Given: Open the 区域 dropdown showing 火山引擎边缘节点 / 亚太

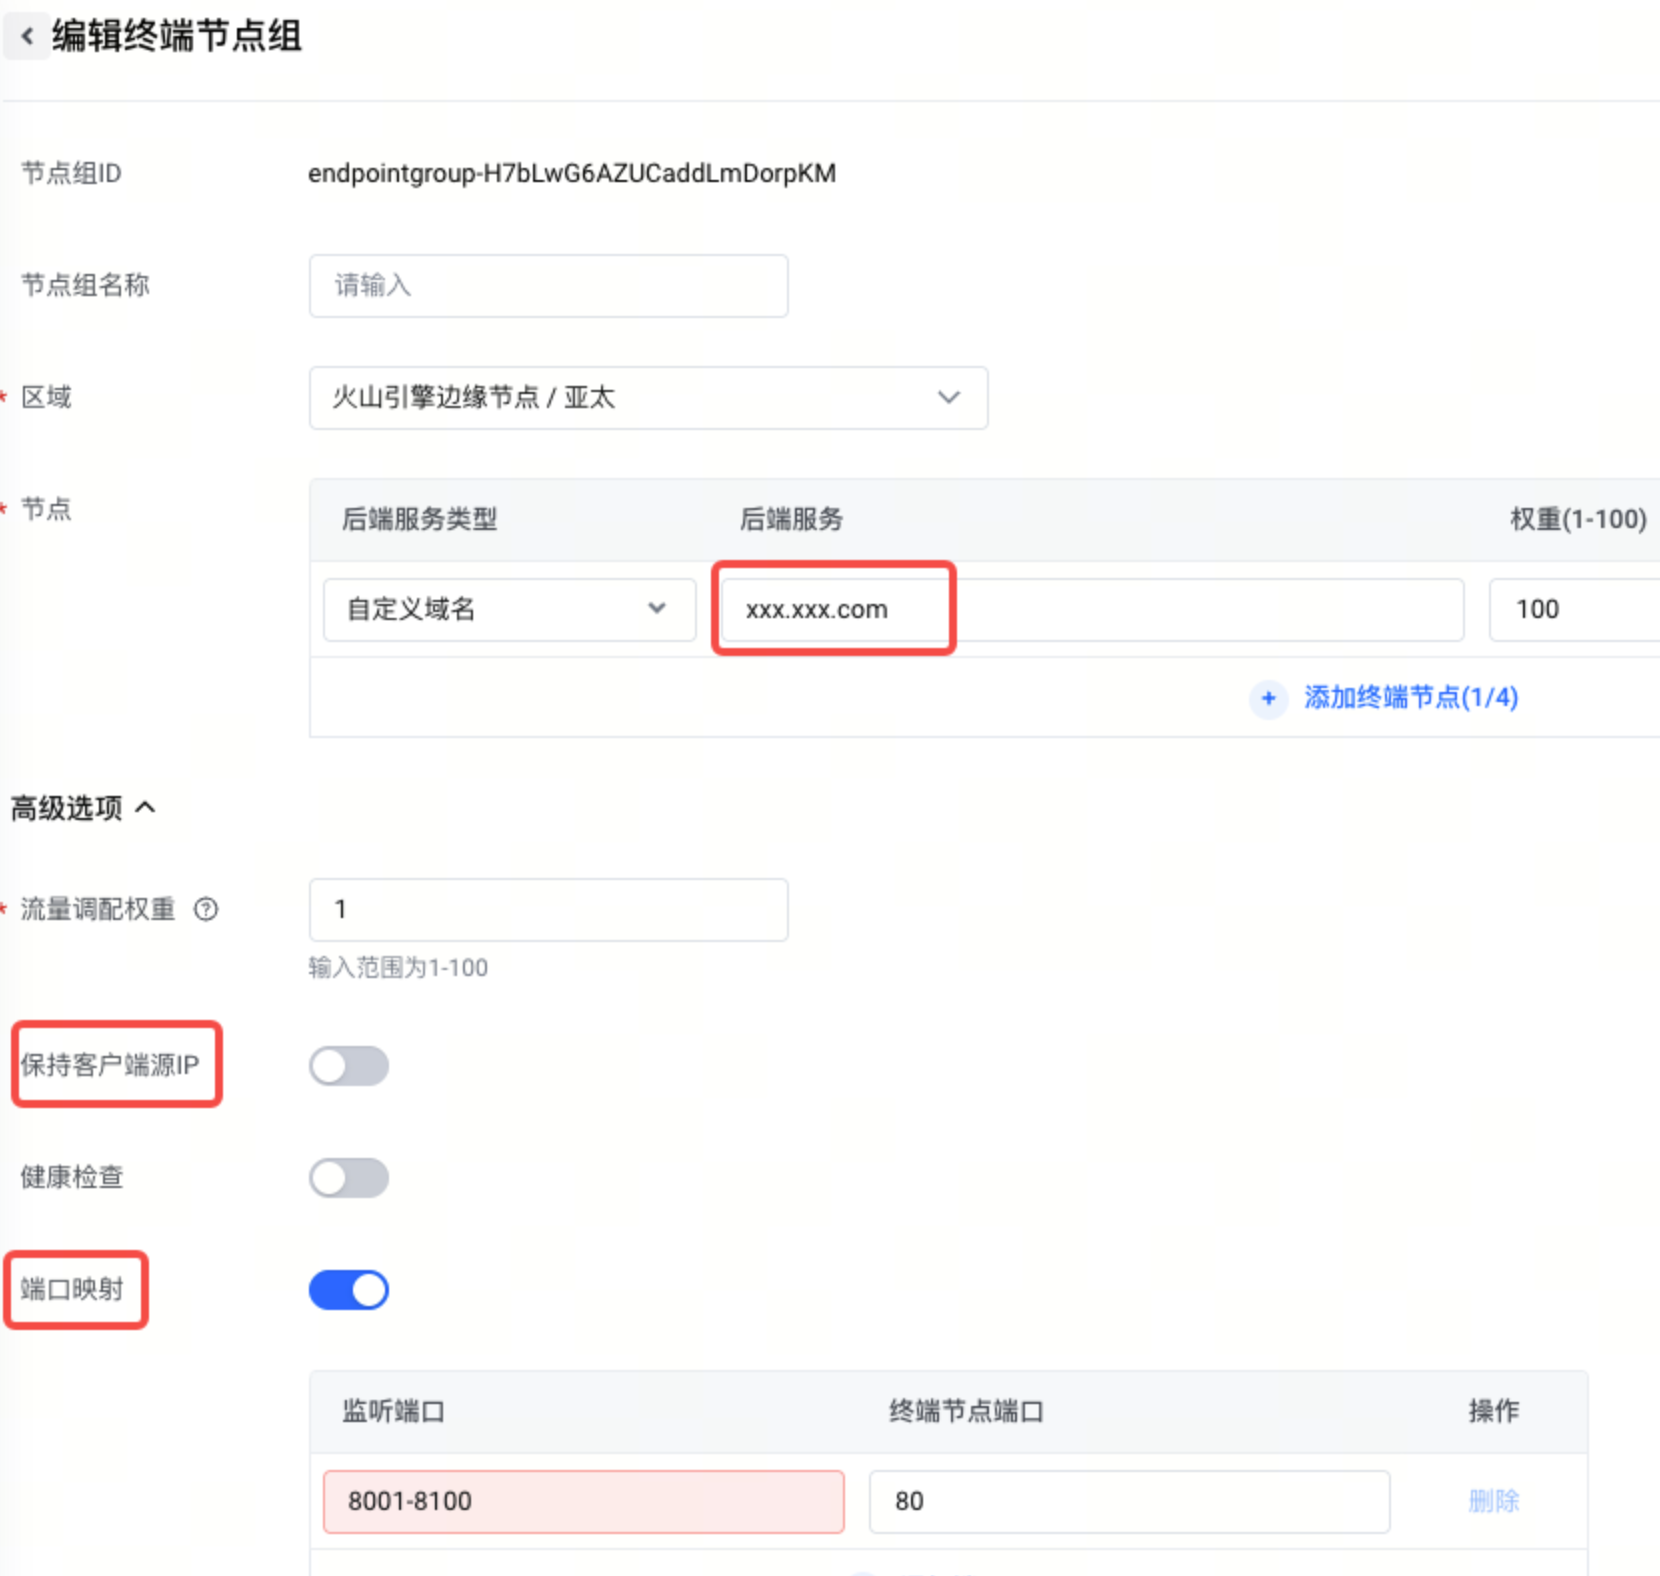Looking at the screenshot, I should coord(648,398).
